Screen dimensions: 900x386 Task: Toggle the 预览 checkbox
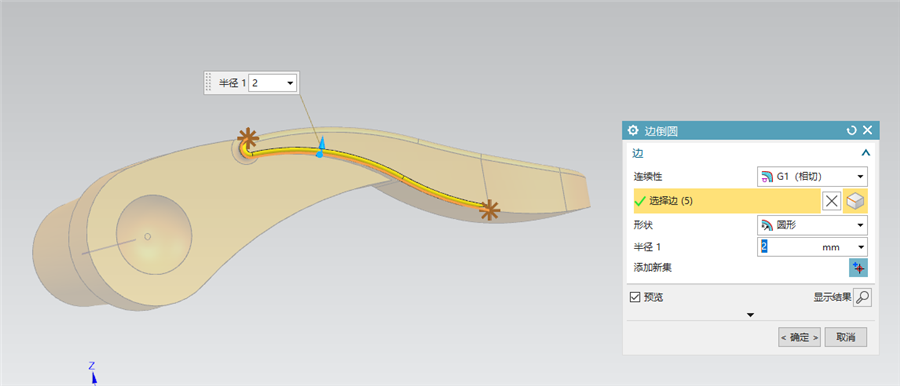[635, 297]
